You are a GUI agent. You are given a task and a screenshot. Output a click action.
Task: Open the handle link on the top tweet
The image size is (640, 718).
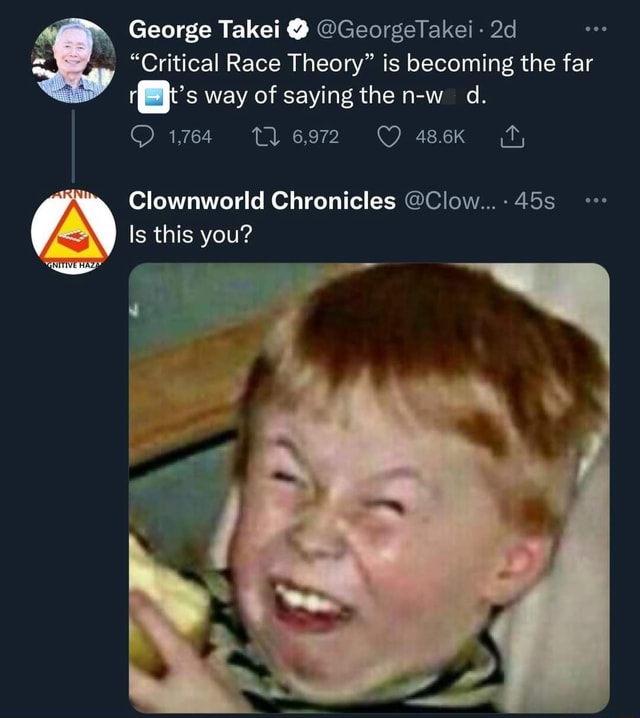[394, 30]
